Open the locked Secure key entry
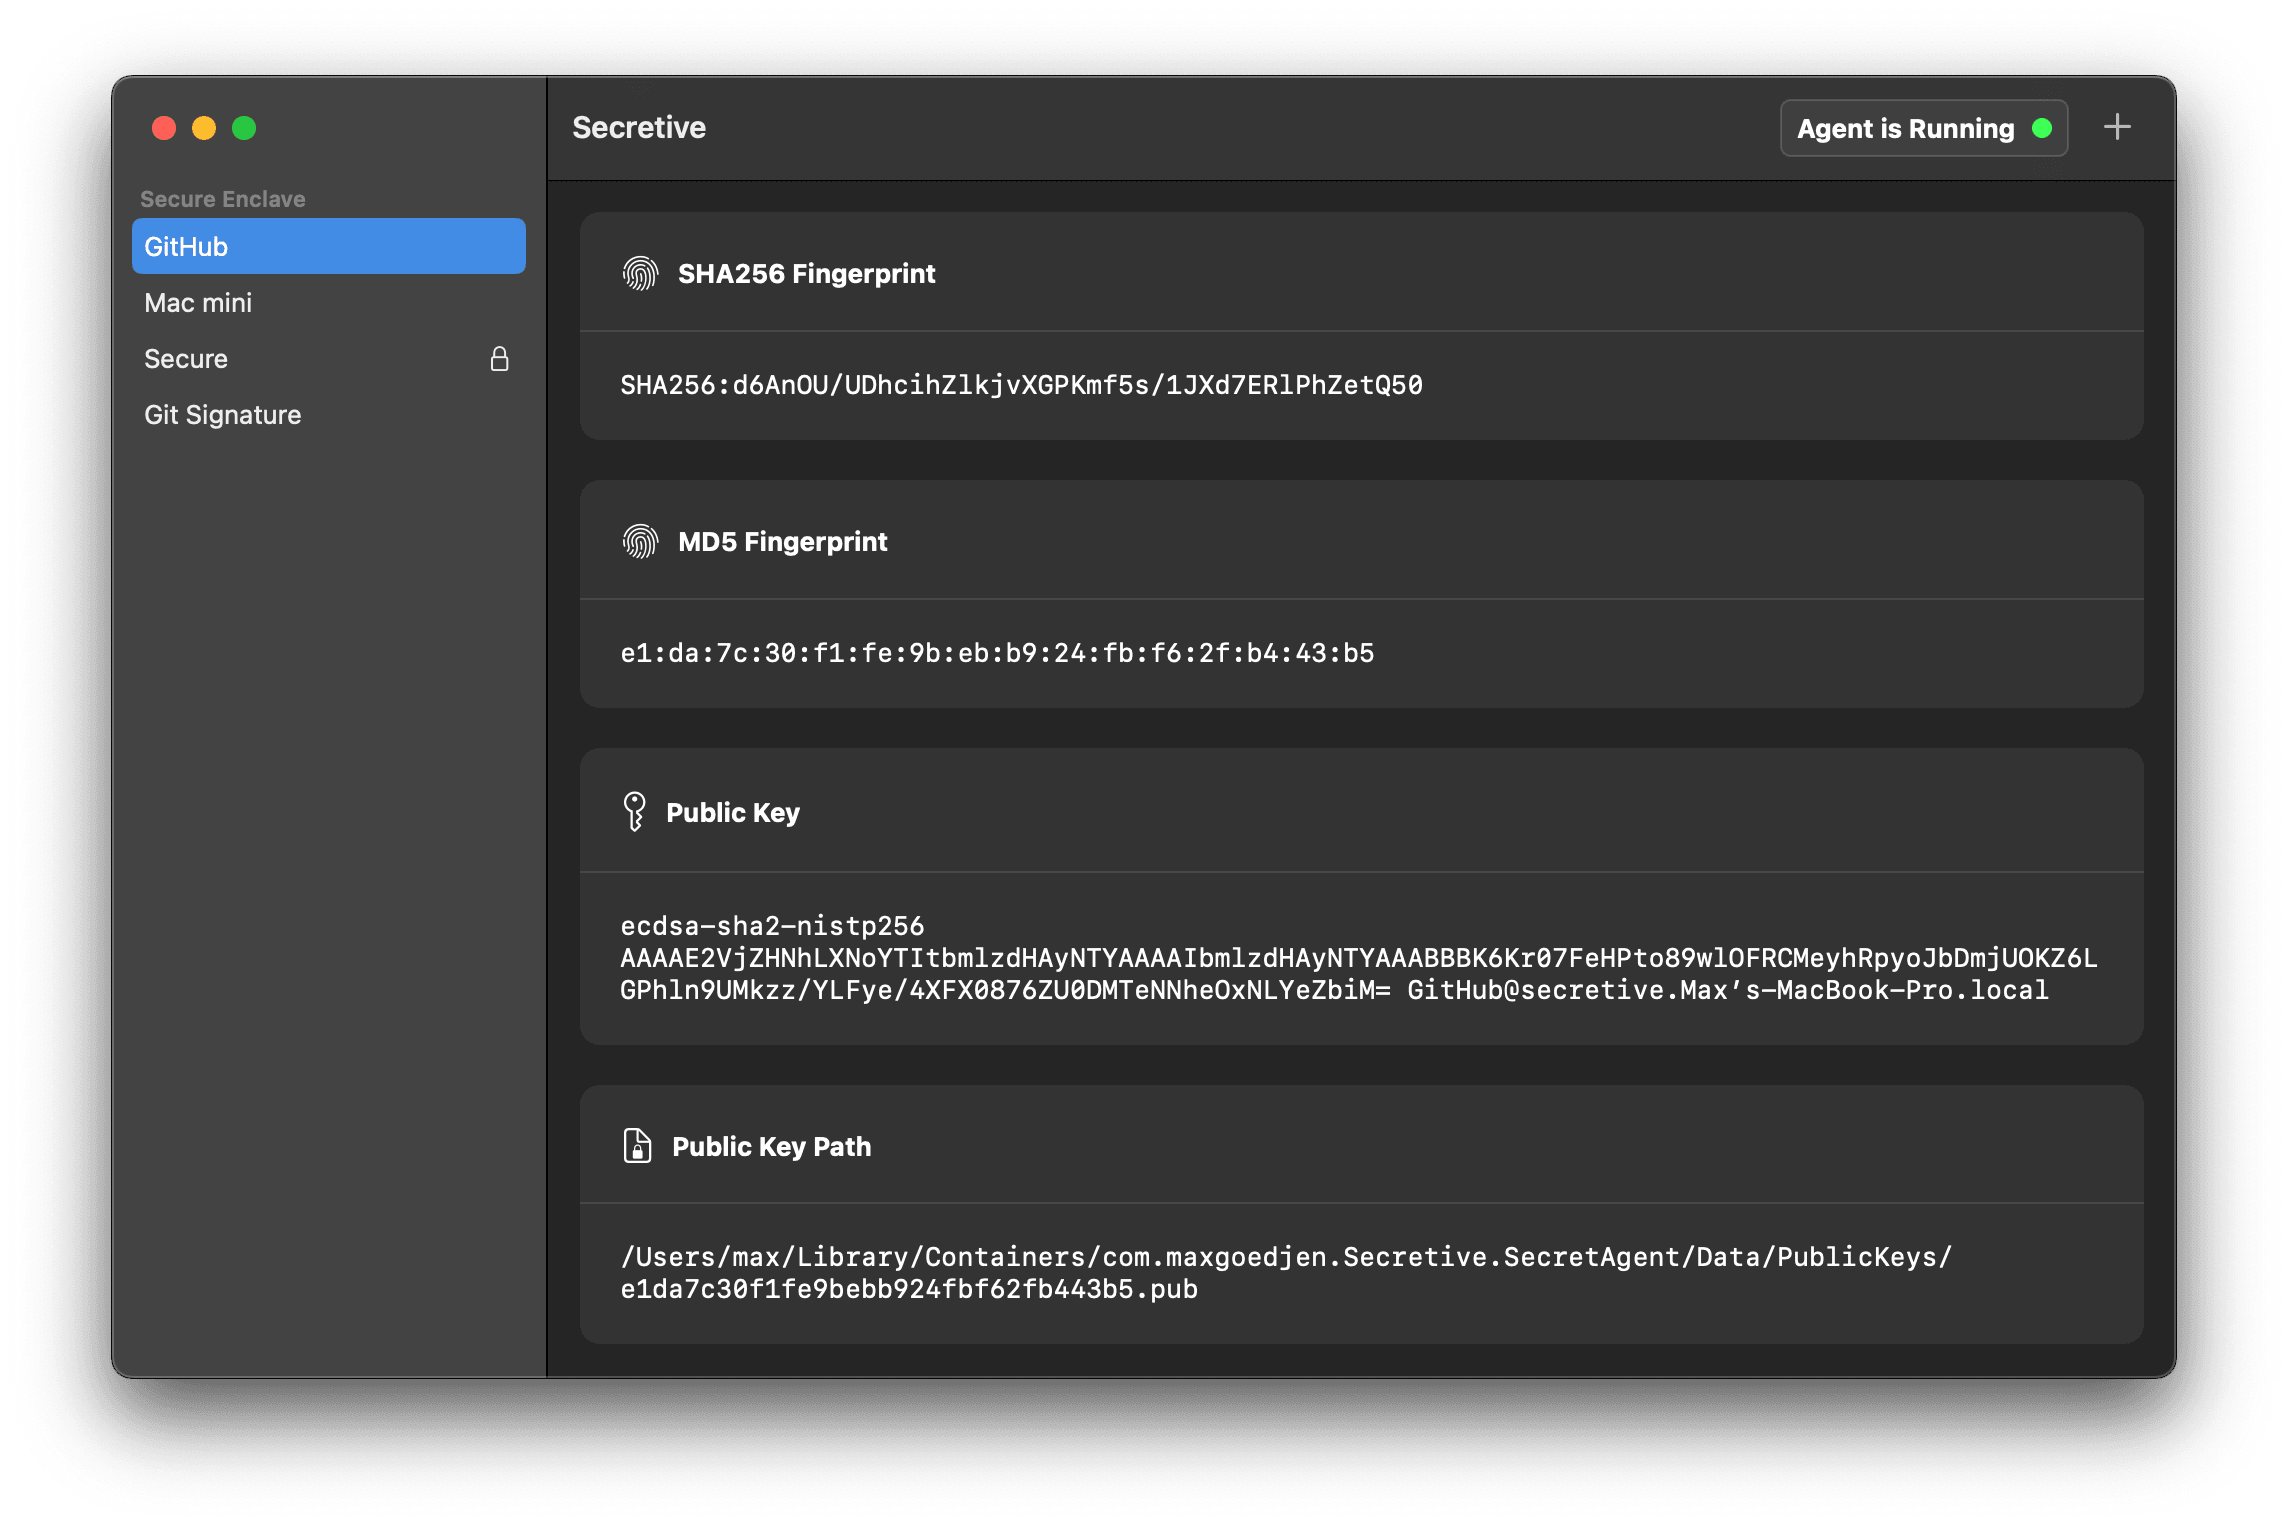The height and width of the screenshot is (1526, 2288). pos(186,358)
